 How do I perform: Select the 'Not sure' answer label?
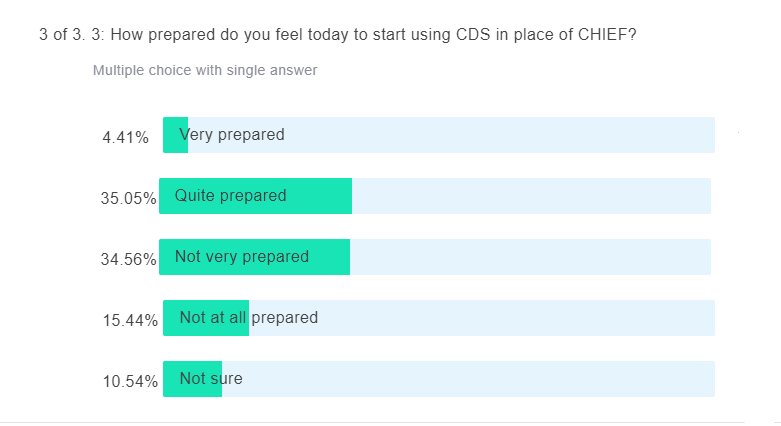210,379
